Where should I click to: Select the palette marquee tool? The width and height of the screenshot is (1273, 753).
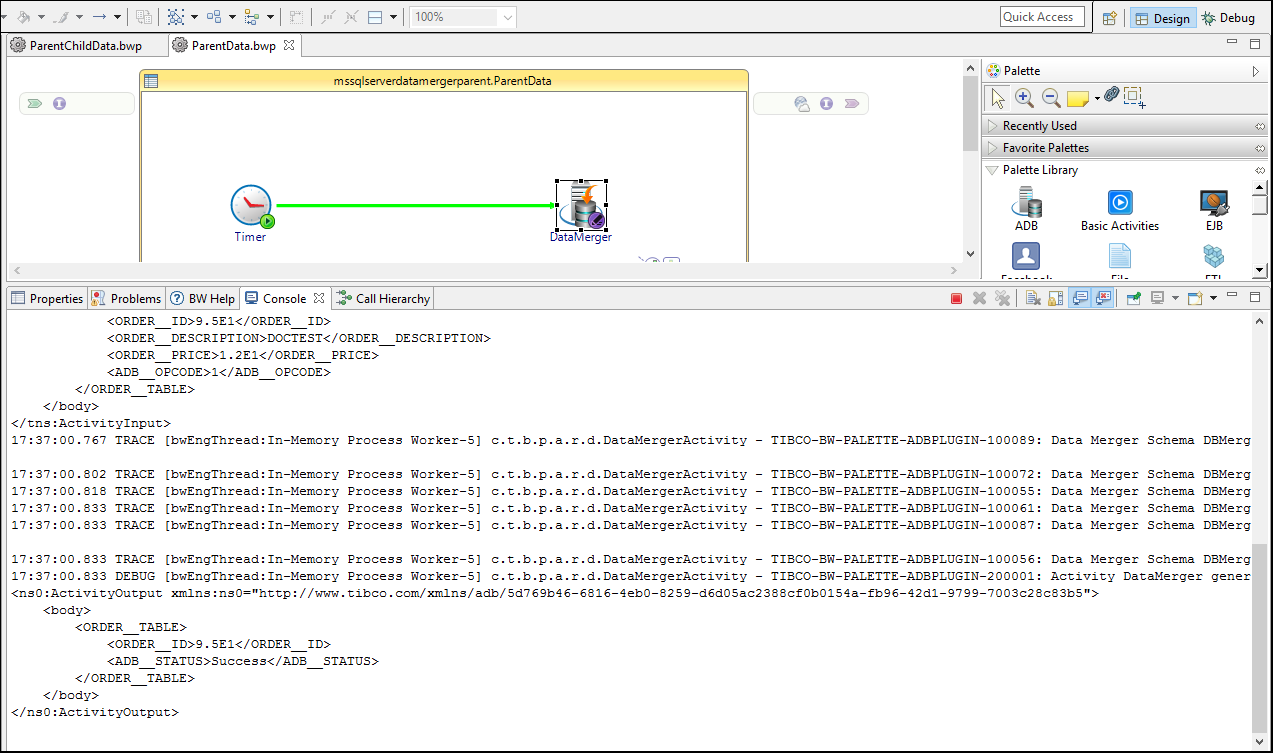click(1134, 97)
